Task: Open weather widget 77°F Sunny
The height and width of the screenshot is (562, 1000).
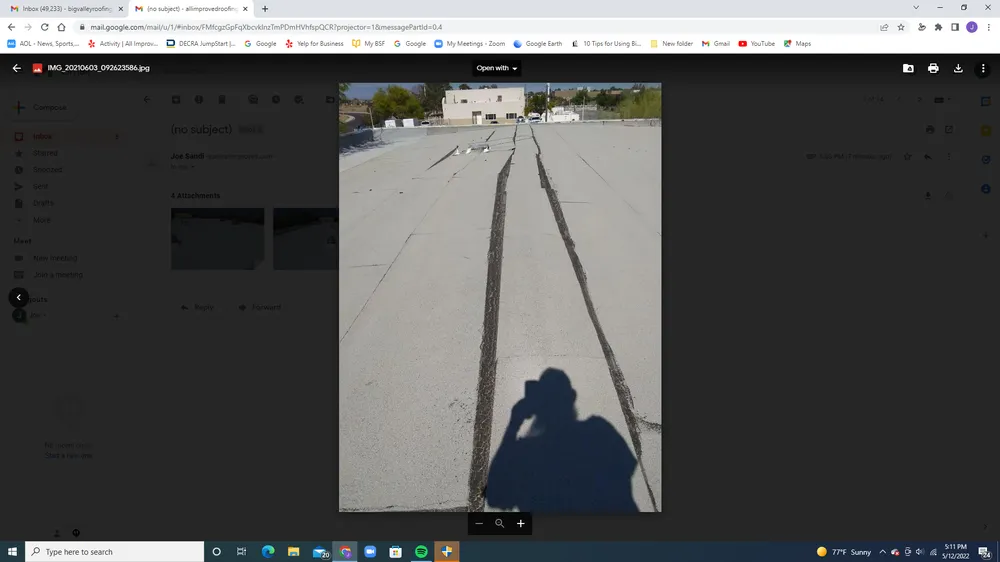Action: point(844,552)
